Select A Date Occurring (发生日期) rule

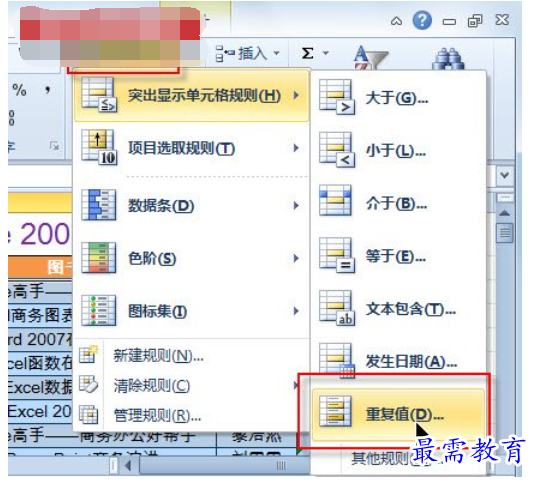click(398, 361)
